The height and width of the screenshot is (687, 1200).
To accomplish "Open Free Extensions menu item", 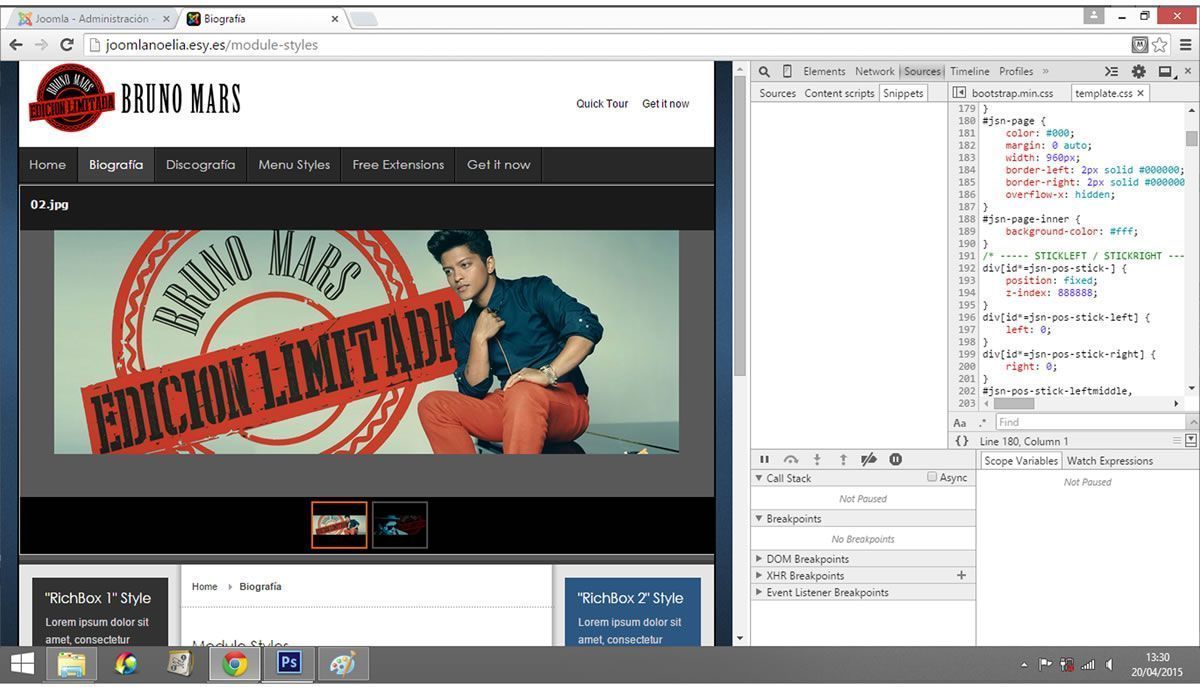I will click(398, 165).
